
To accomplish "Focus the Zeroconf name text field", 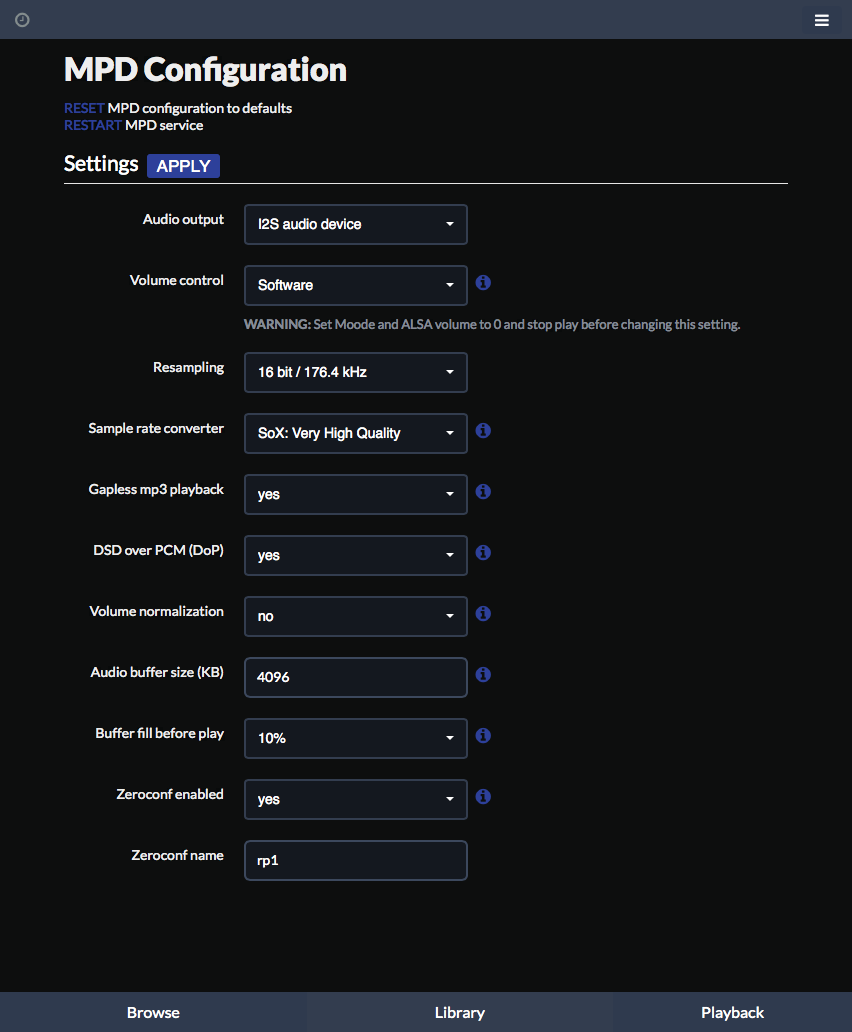I will (x=356, y=860).
